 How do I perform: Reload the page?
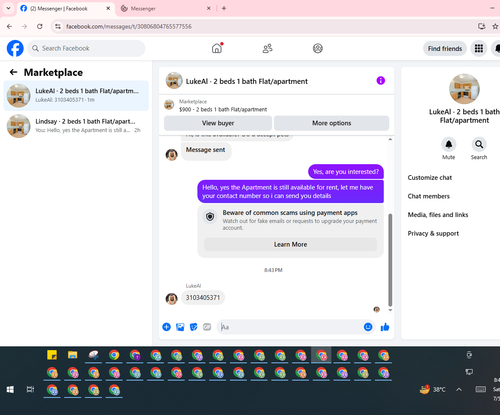click(x=40, y=26)
